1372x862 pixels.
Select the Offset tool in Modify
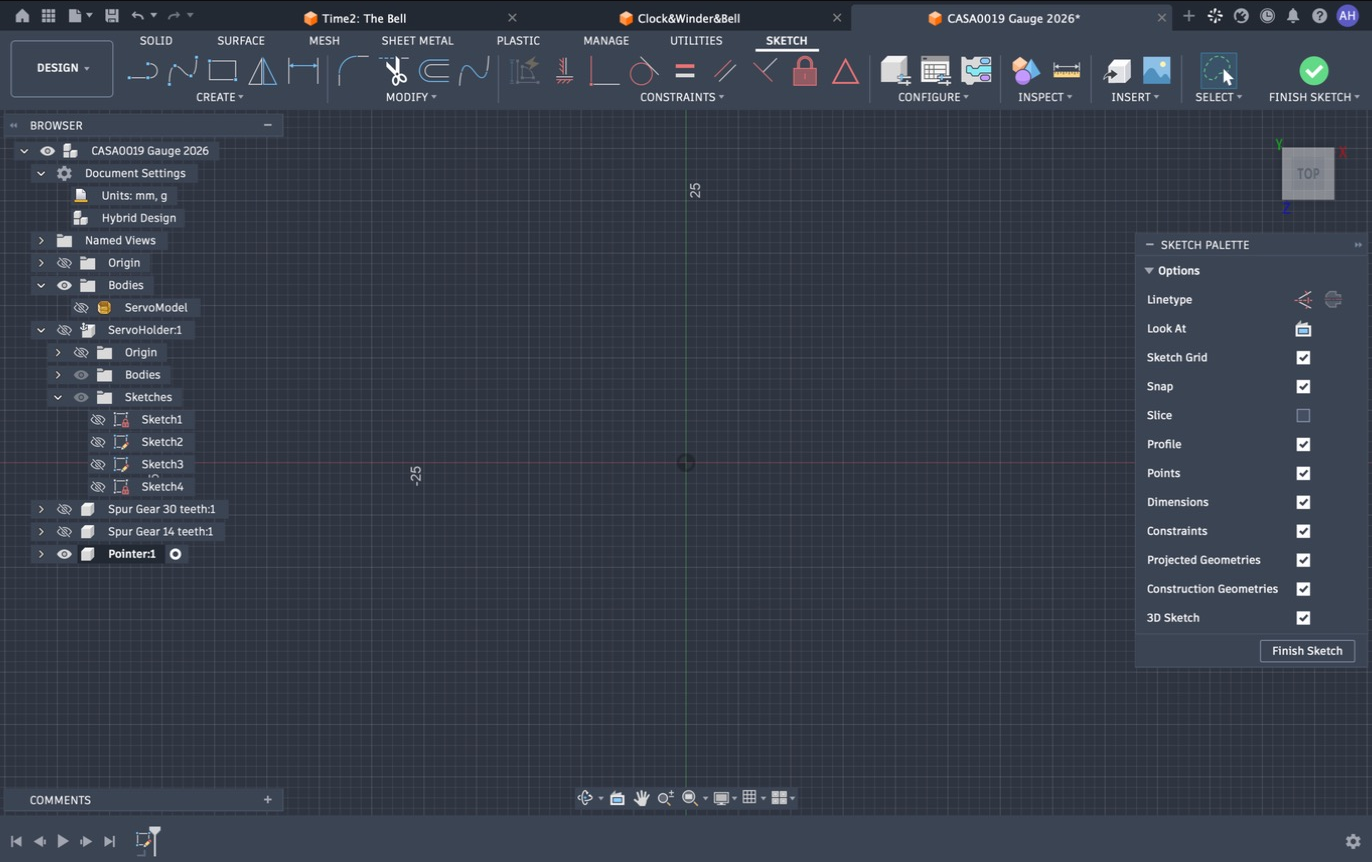(x=434, y=71)
